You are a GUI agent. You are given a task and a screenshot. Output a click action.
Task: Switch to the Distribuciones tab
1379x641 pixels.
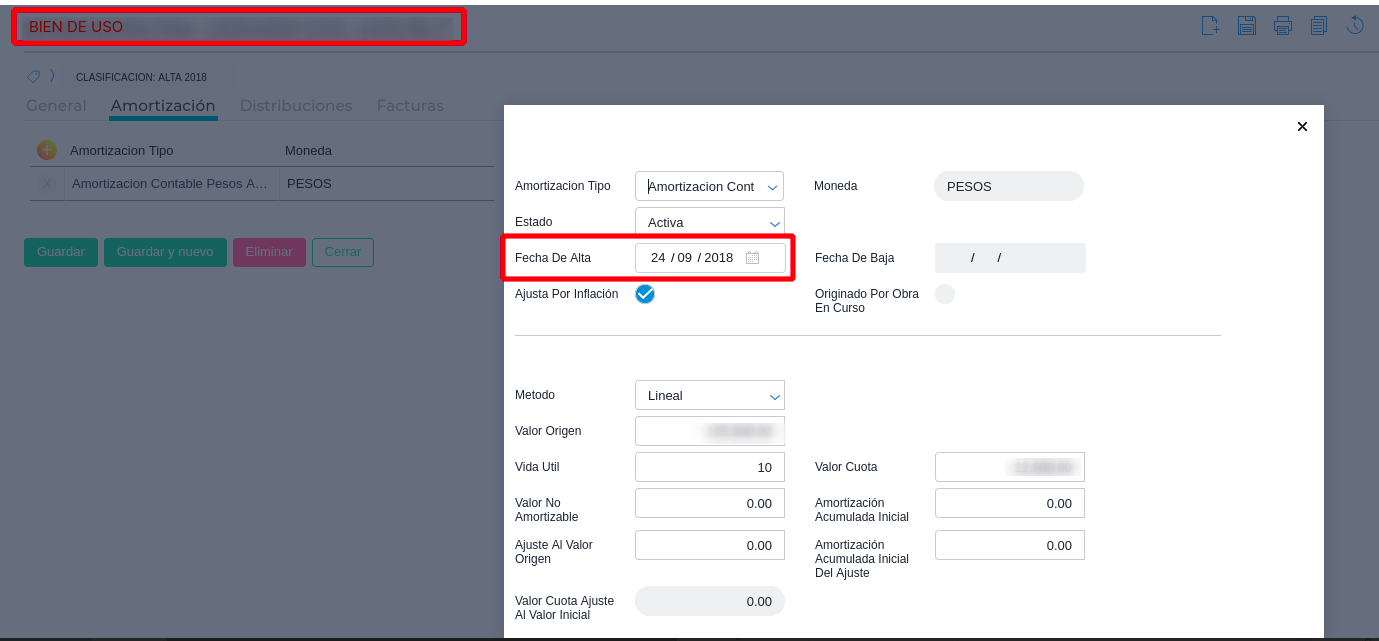[296, 106]
